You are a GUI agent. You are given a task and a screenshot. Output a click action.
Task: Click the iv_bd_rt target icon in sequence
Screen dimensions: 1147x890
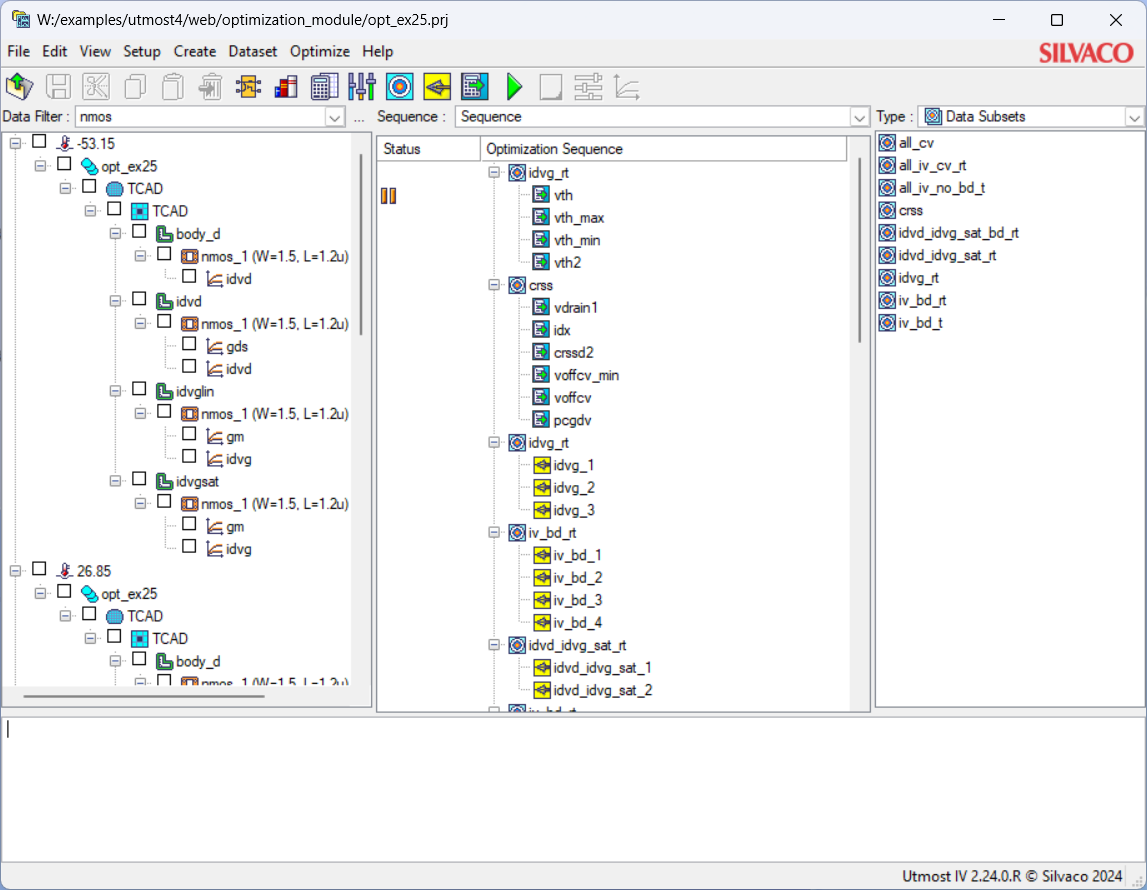pos(517,532)
